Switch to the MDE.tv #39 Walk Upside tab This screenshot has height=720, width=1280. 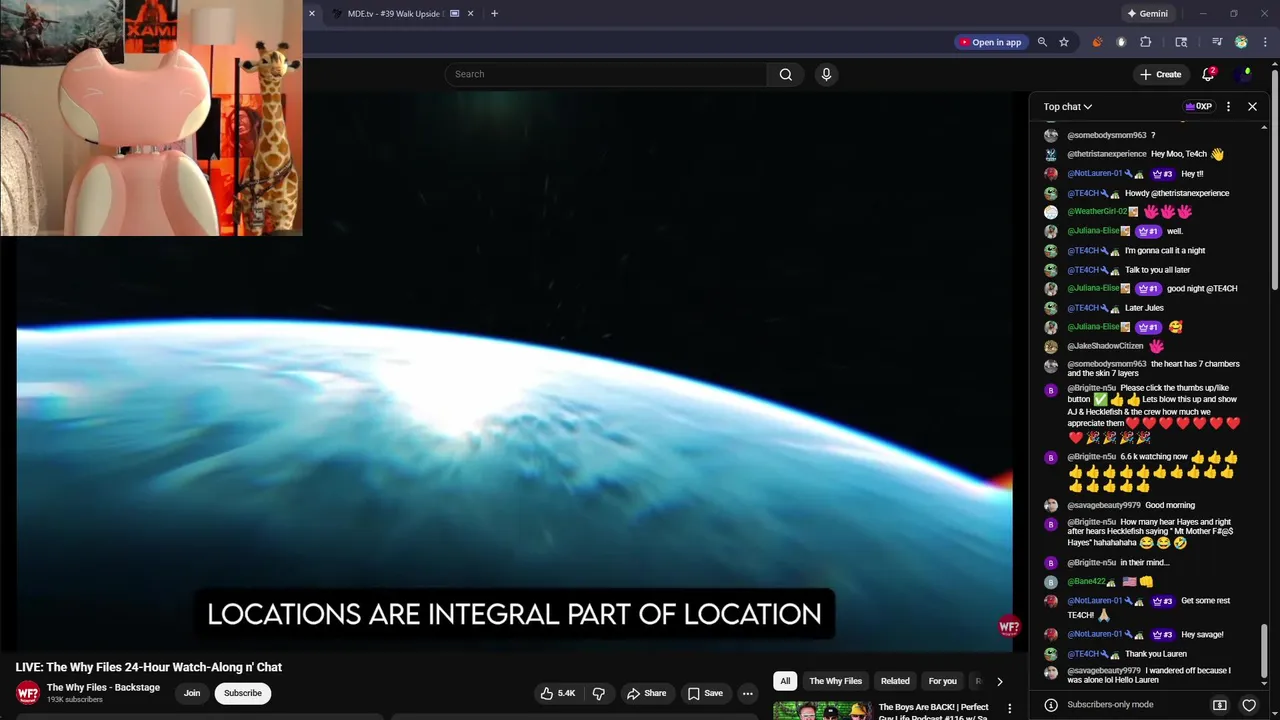(394, 14)
